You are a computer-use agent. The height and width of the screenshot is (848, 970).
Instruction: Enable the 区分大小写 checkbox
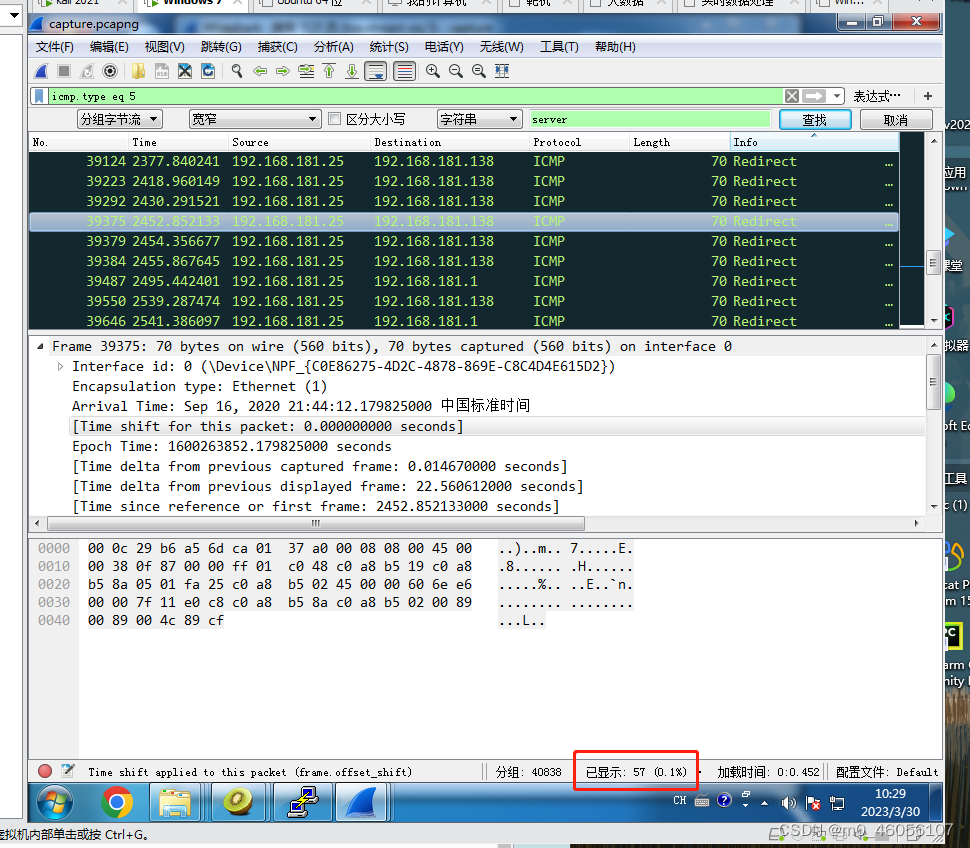tap(336, 118)
